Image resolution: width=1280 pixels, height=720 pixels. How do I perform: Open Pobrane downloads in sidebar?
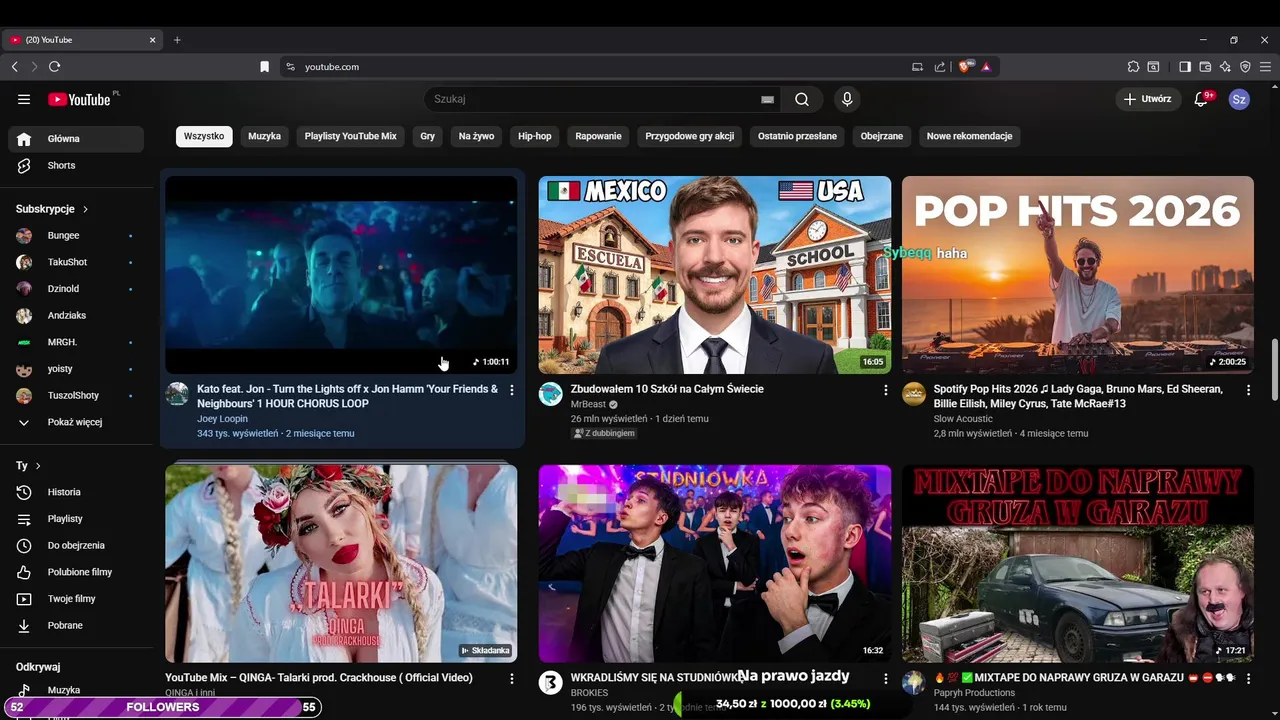click(76, 625)
